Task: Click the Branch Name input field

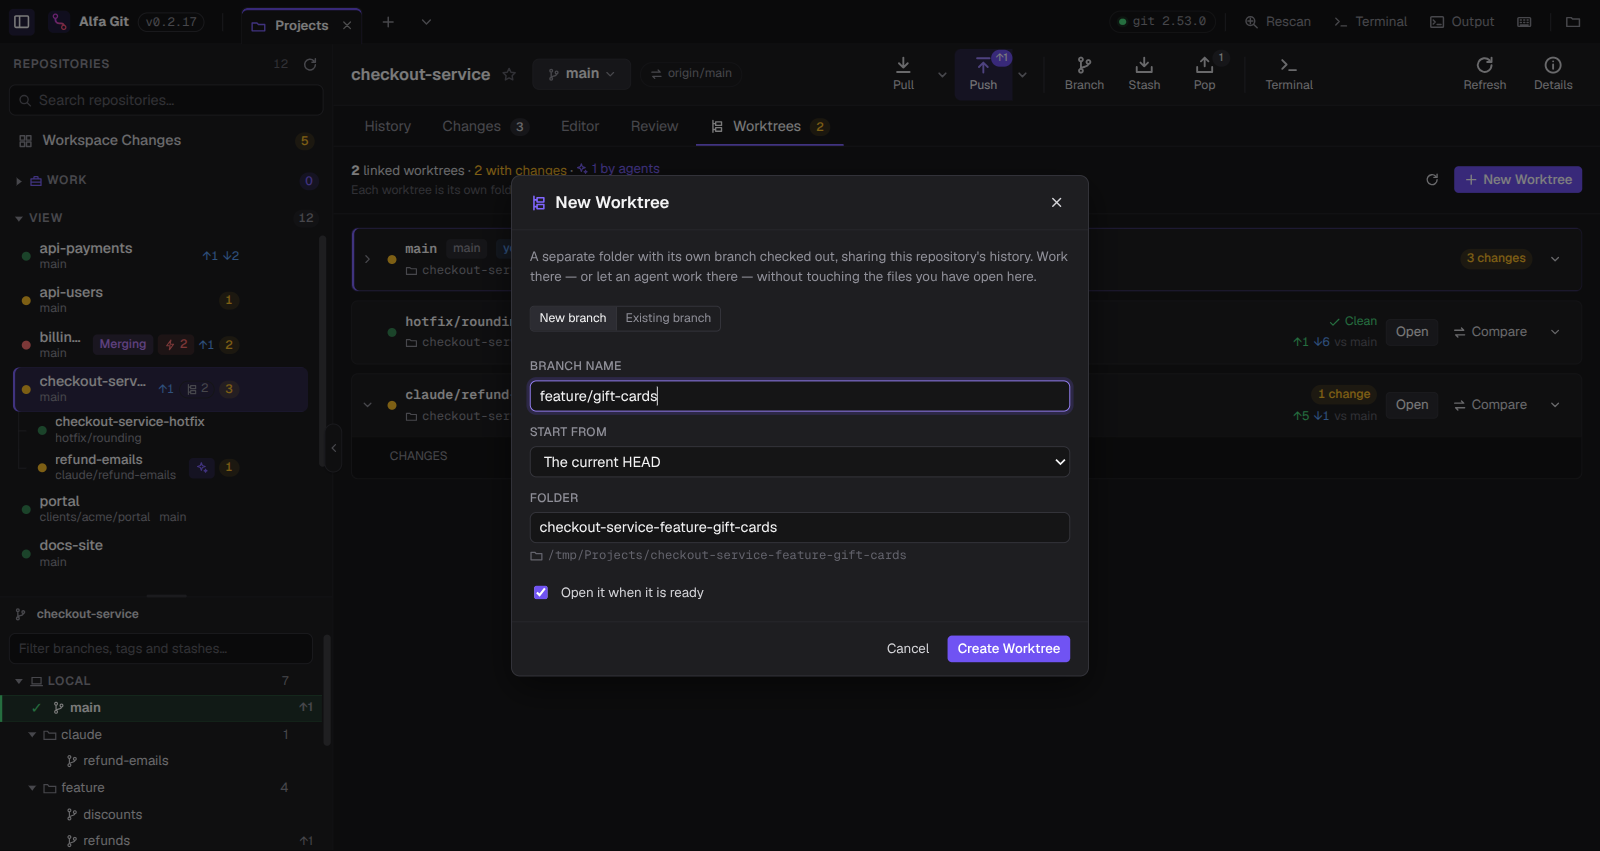Action: pos(800,396)
